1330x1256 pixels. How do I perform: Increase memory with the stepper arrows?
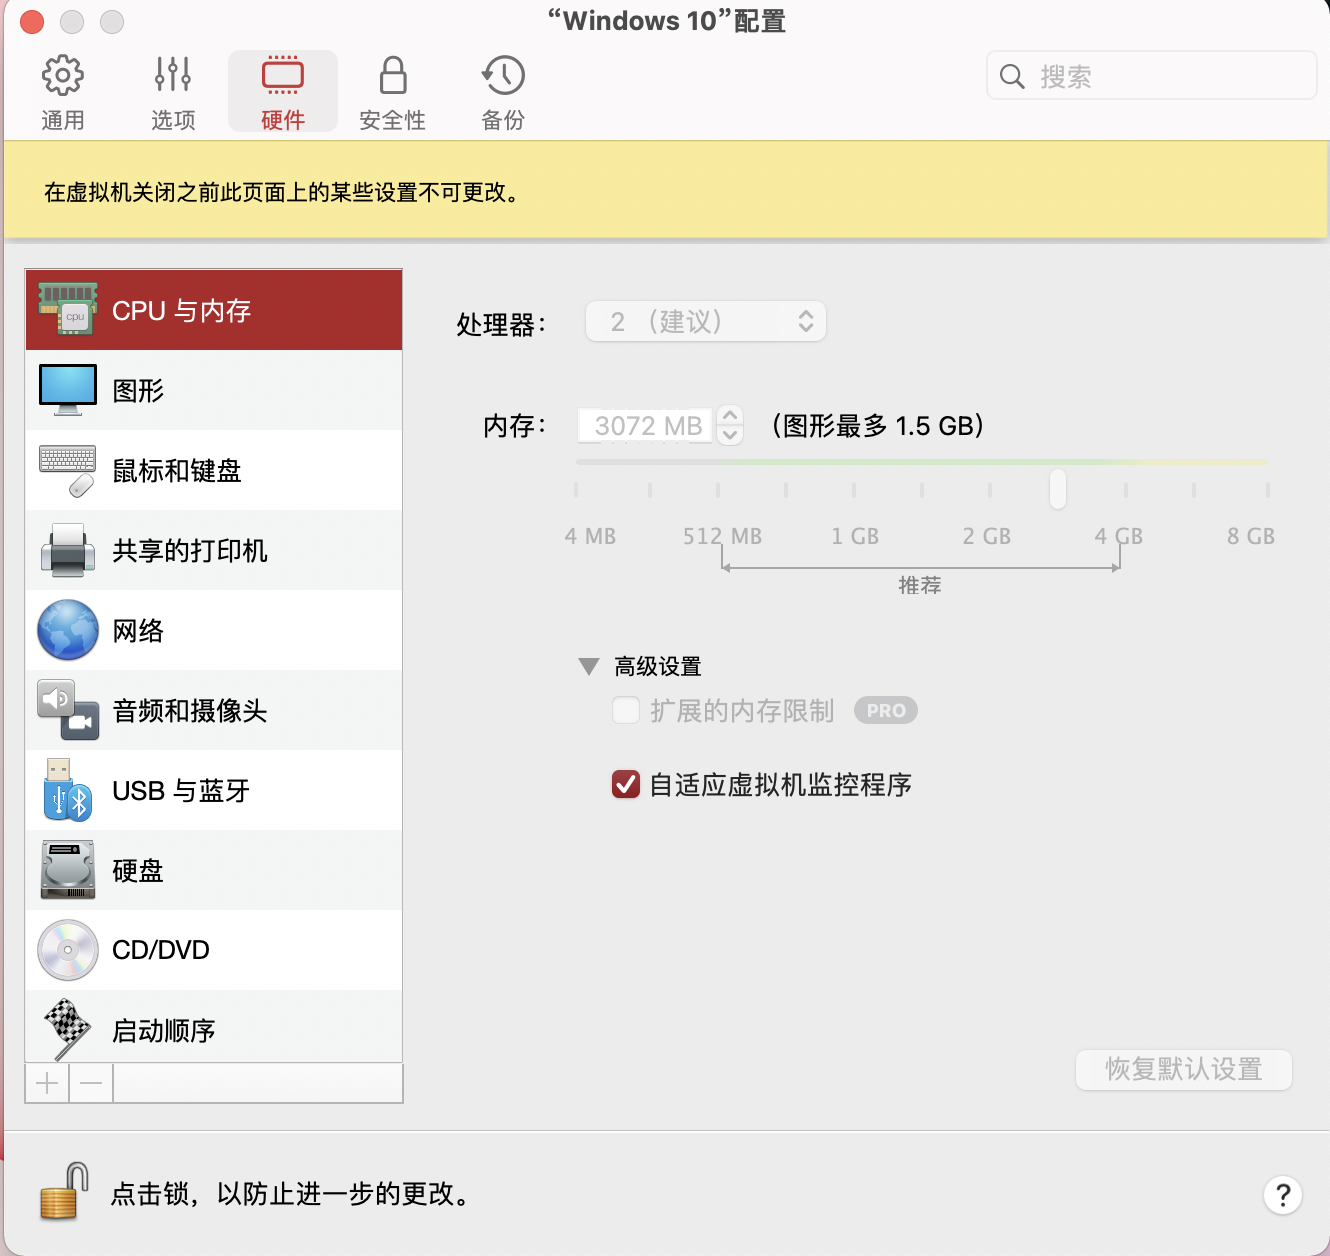click(729, 418)
